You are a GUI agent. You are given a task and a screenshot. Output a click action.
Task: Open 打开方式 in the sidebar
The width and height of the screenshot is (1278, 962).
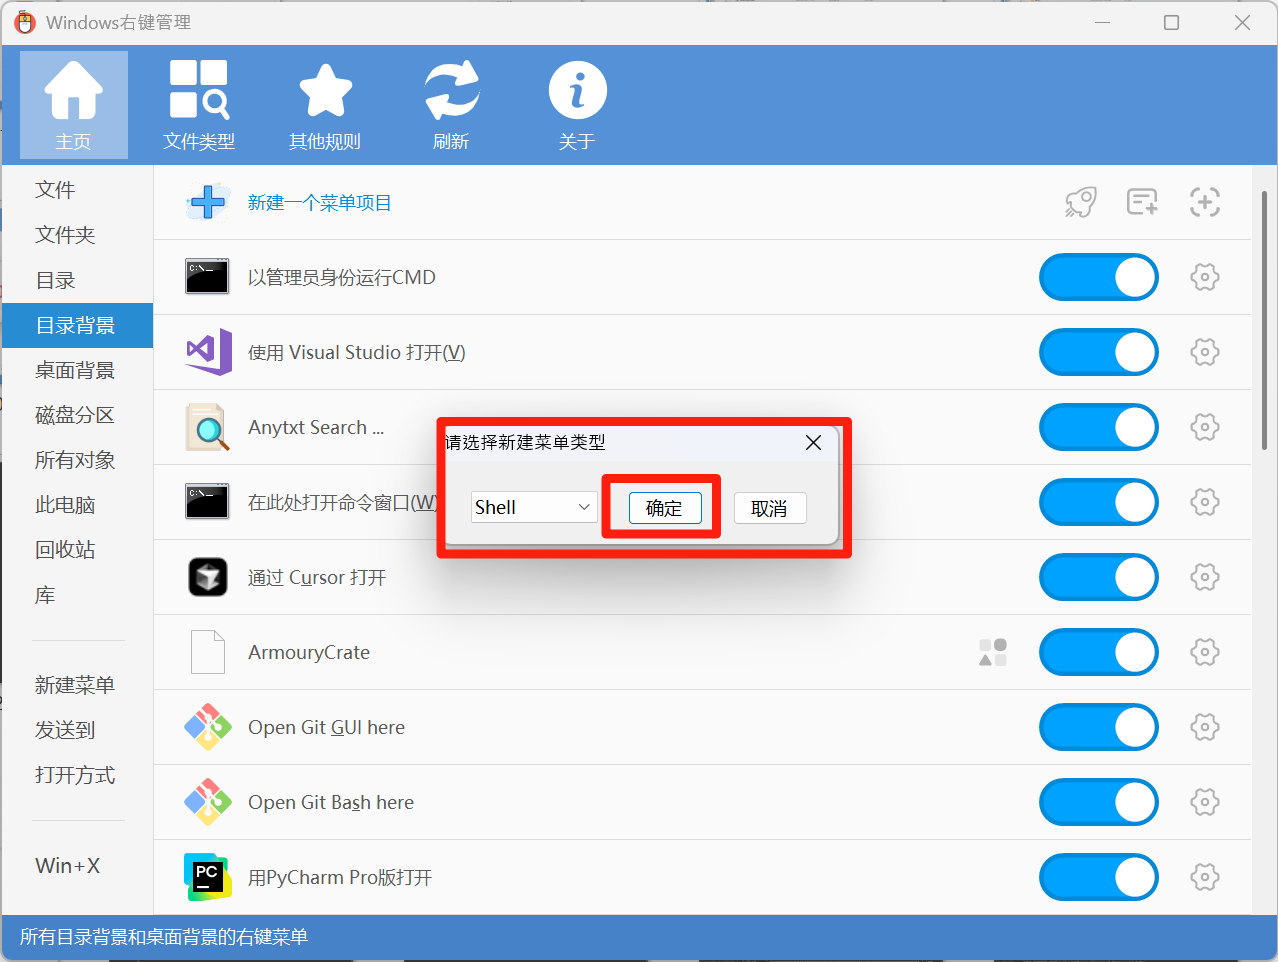[x=75, y=775]
